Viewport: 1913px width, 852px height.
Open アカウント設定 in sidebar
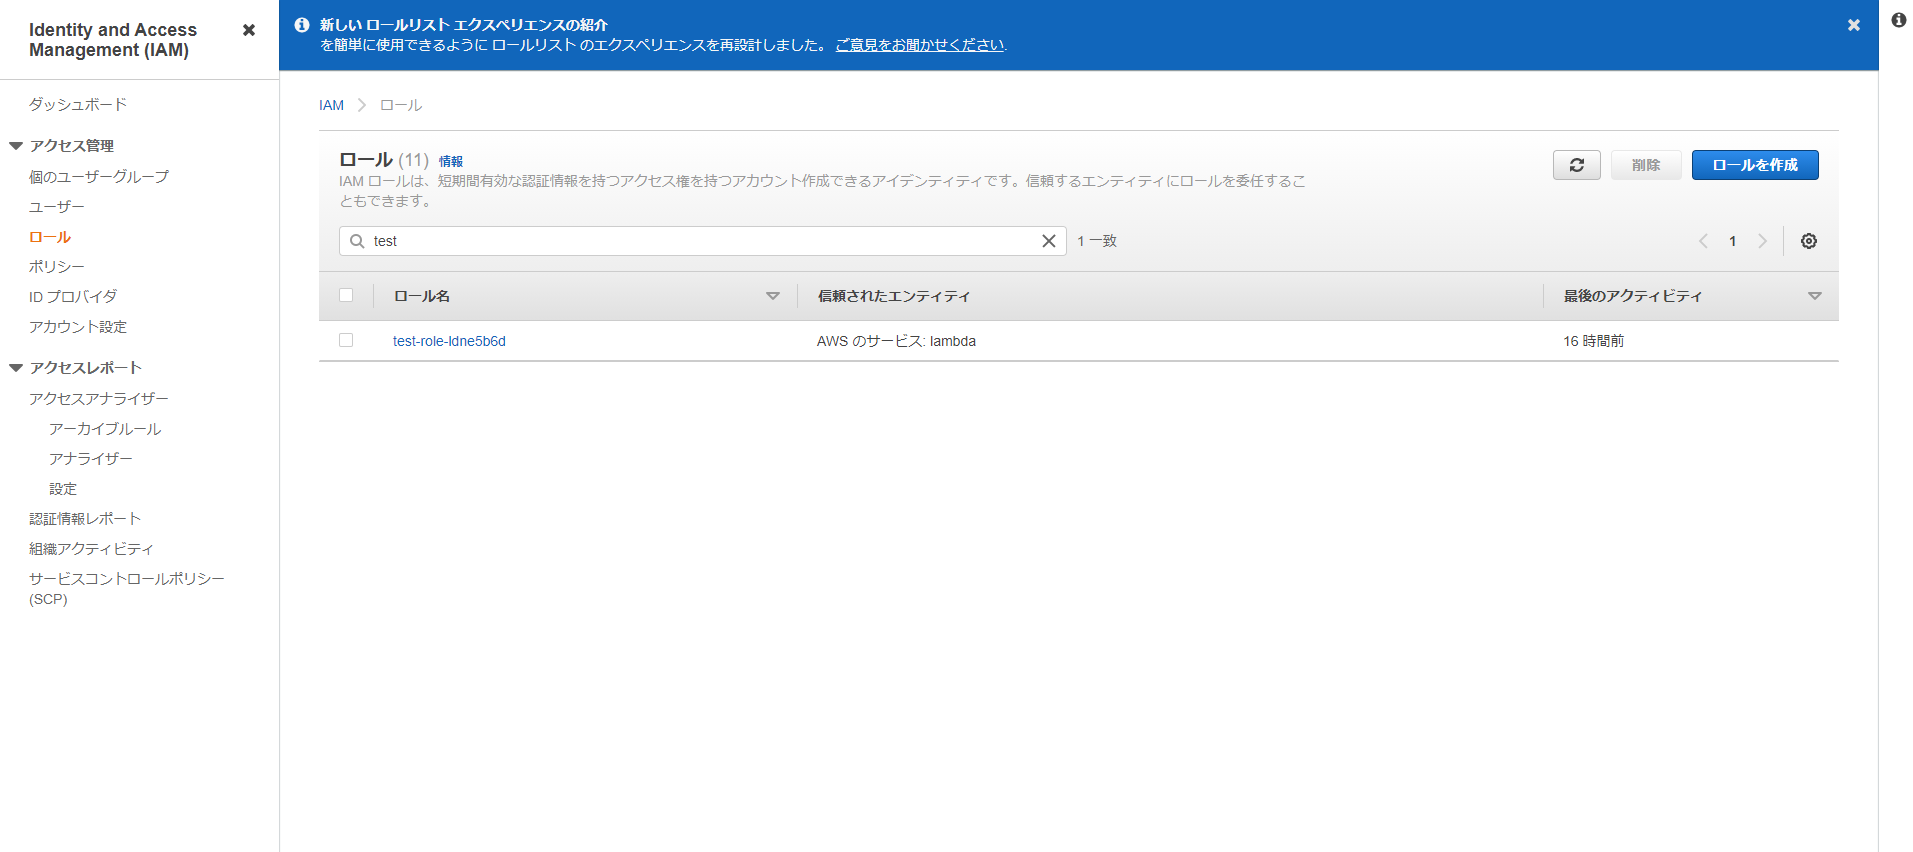(78, 326)
